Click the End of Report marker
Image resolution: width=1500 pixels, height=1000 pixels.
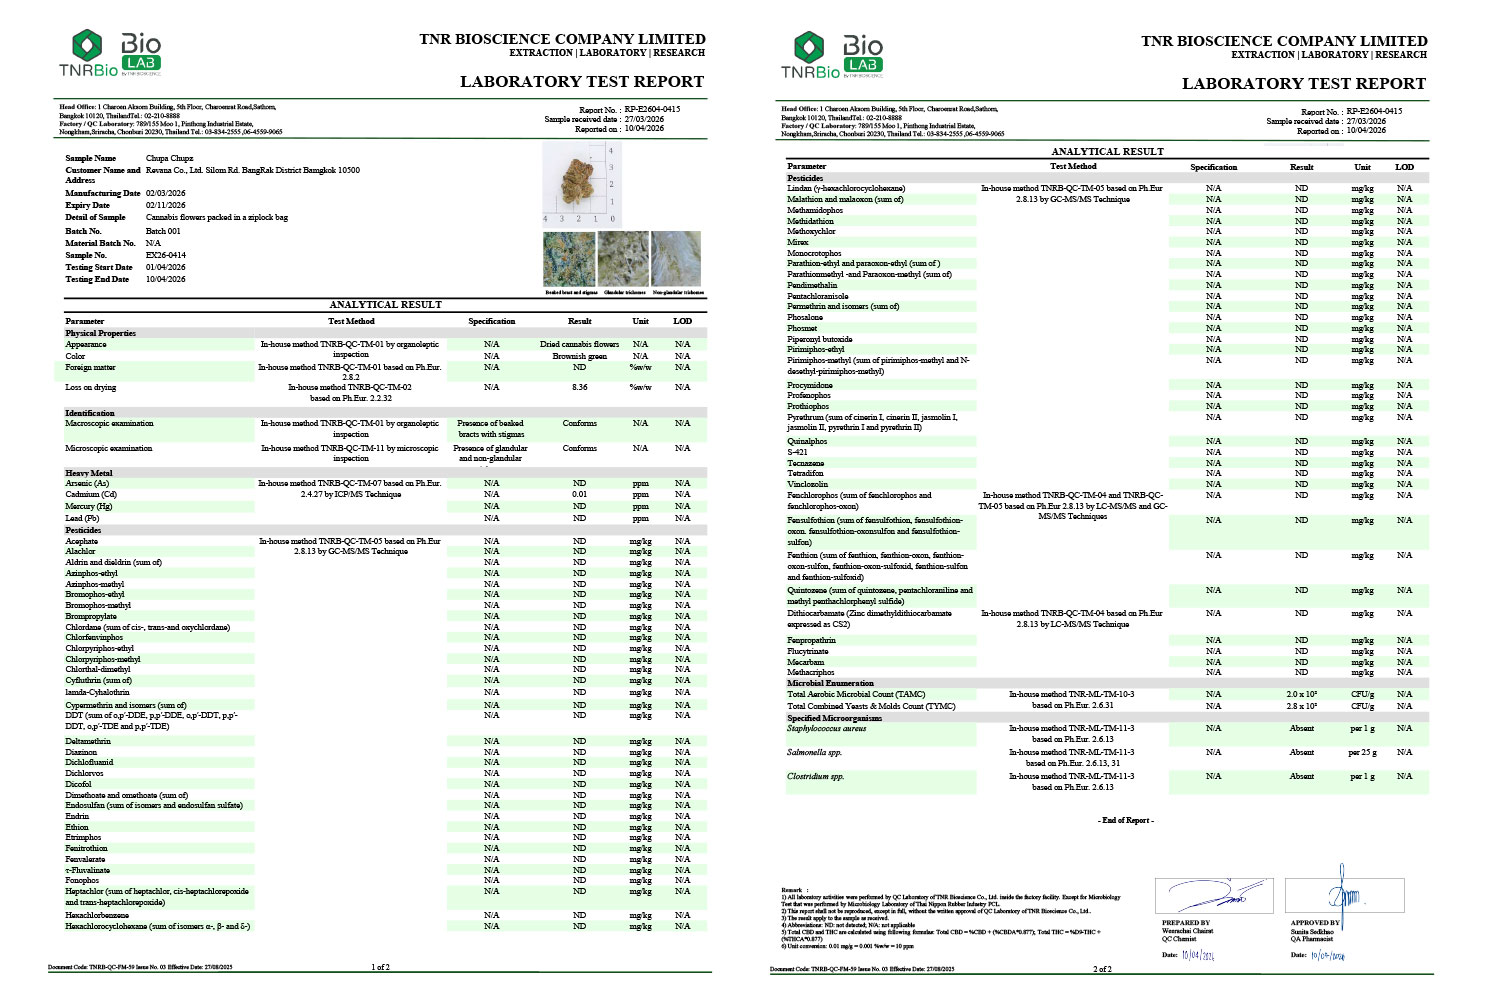[x=1126, y=820]
